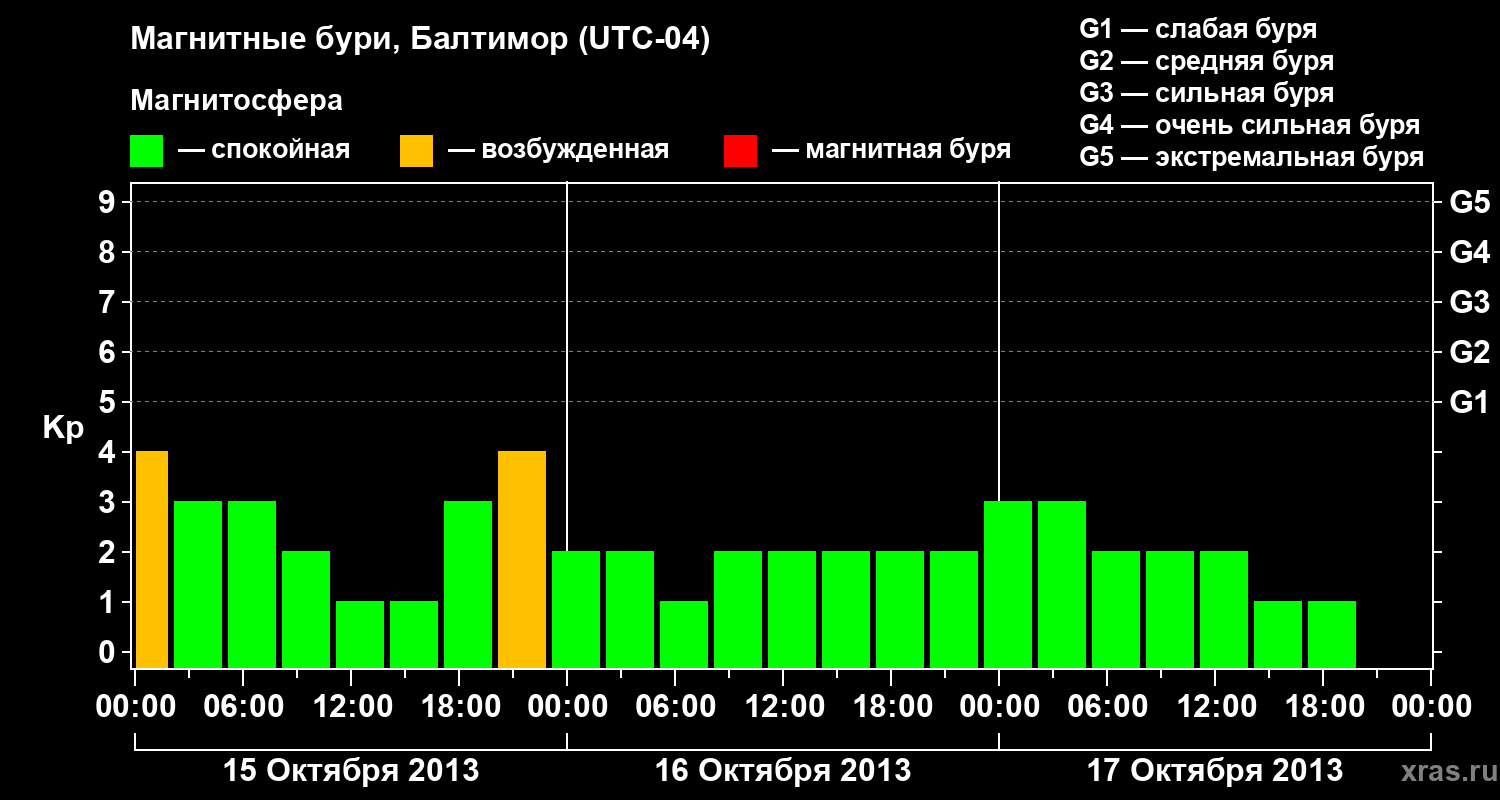1500x800 pixels.
Task: Click the '06:00' time label under 17 October
Action: coord(1107,707)
